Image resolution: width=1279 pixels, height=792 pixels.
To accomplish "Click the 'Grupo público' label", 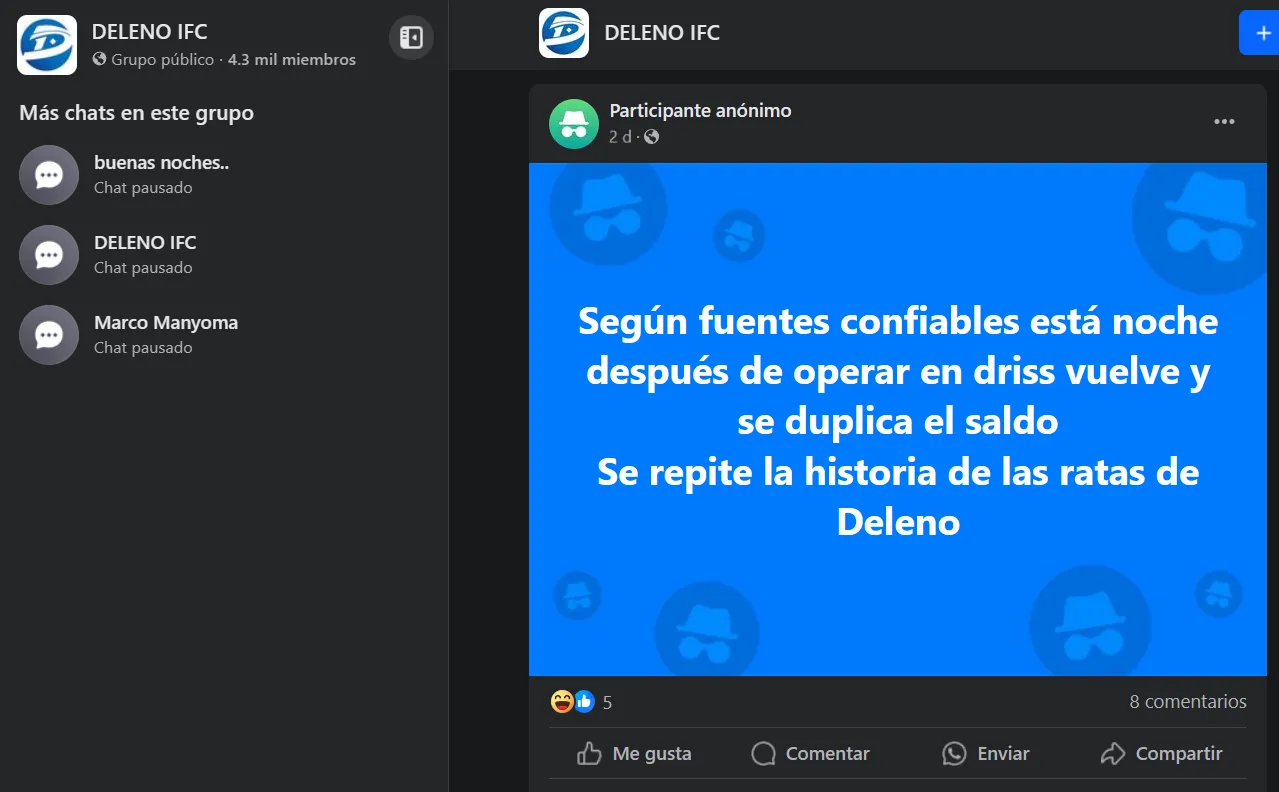I will (x=162, y=60).
